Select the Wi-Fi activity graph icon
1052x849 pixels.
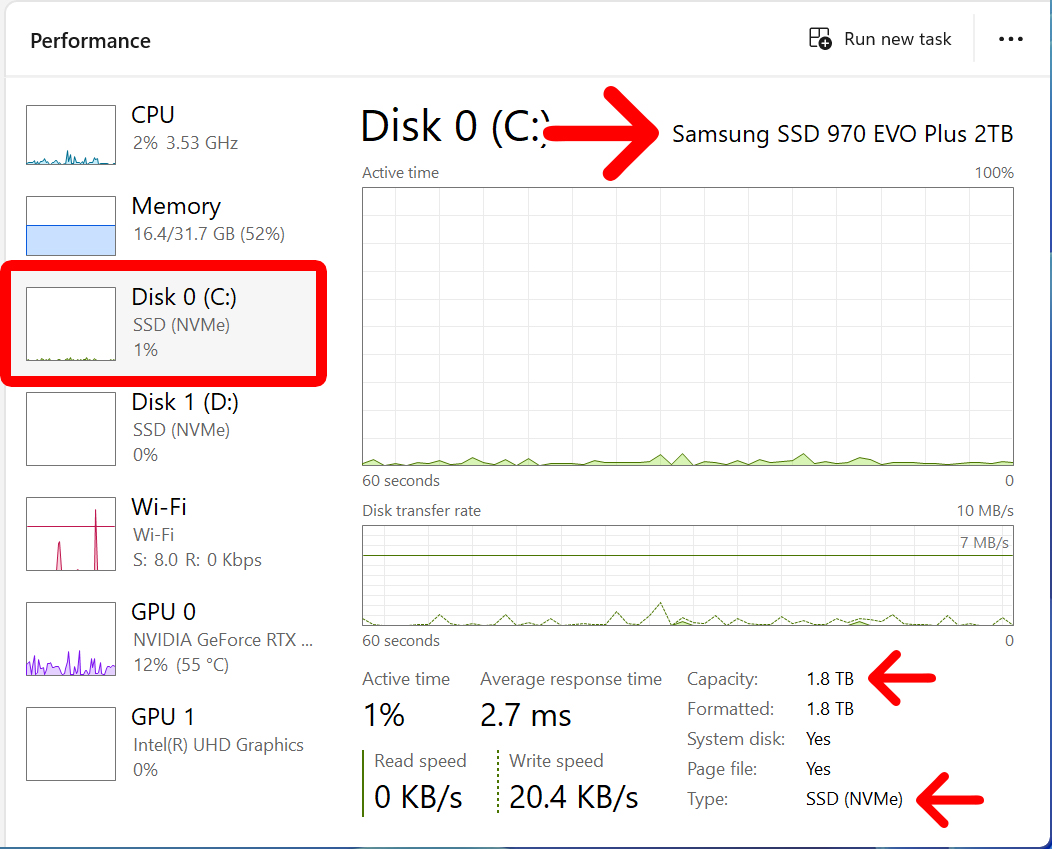pyautogui.click(x=70, y=534)
